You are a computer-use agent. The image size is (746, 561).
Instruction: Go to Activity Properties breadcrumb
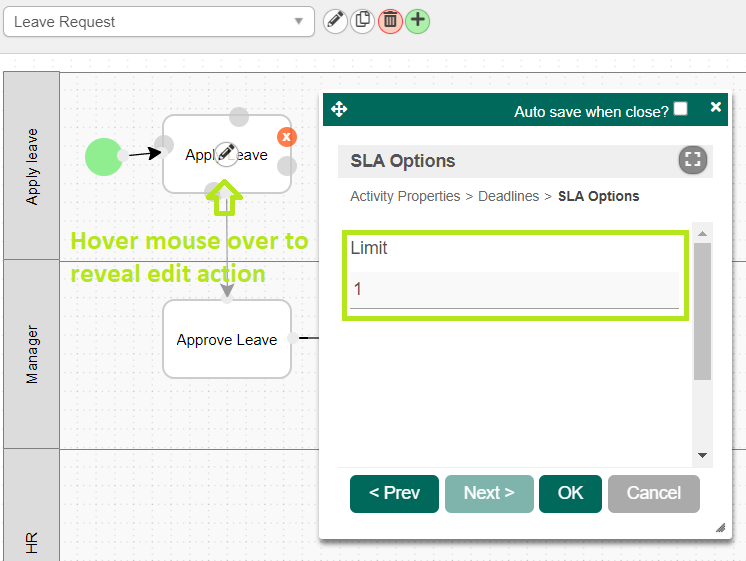[405, 197]
